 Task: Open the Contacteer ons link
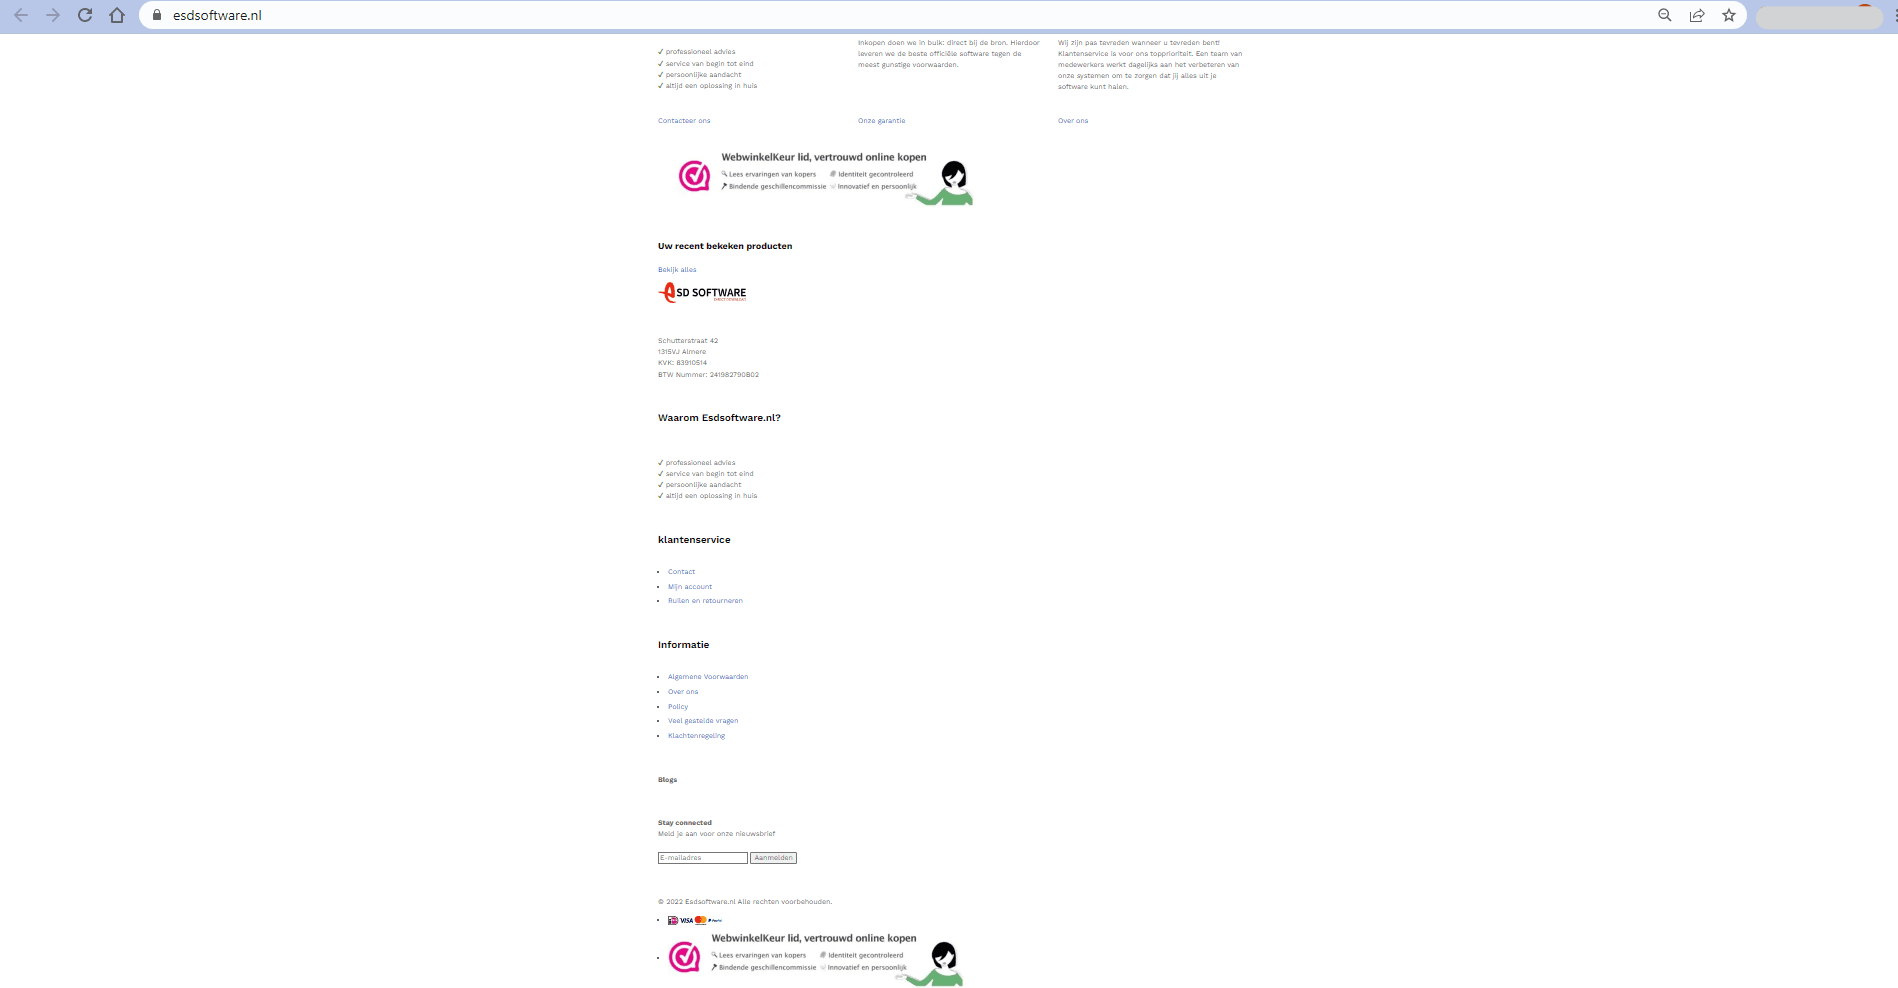[684, 121]
